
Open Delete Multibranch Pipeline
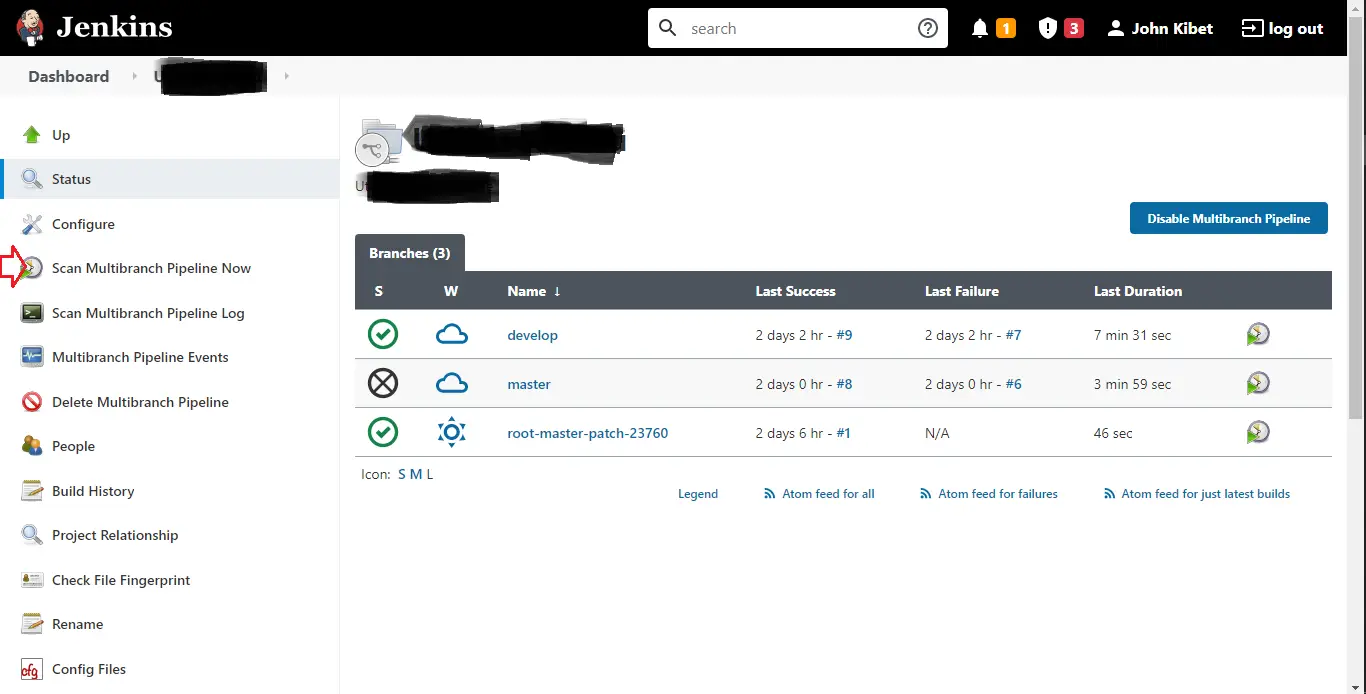139,401
